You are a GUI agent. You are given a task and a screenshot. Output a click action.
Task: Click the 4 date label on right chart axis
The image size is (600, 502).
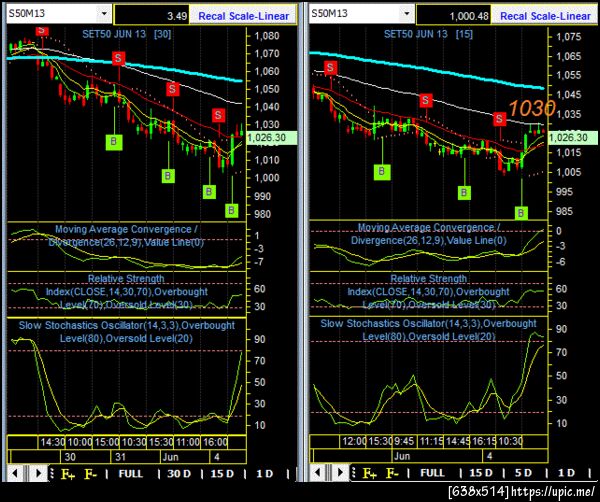pyautogui.click(x=489, y=456)
